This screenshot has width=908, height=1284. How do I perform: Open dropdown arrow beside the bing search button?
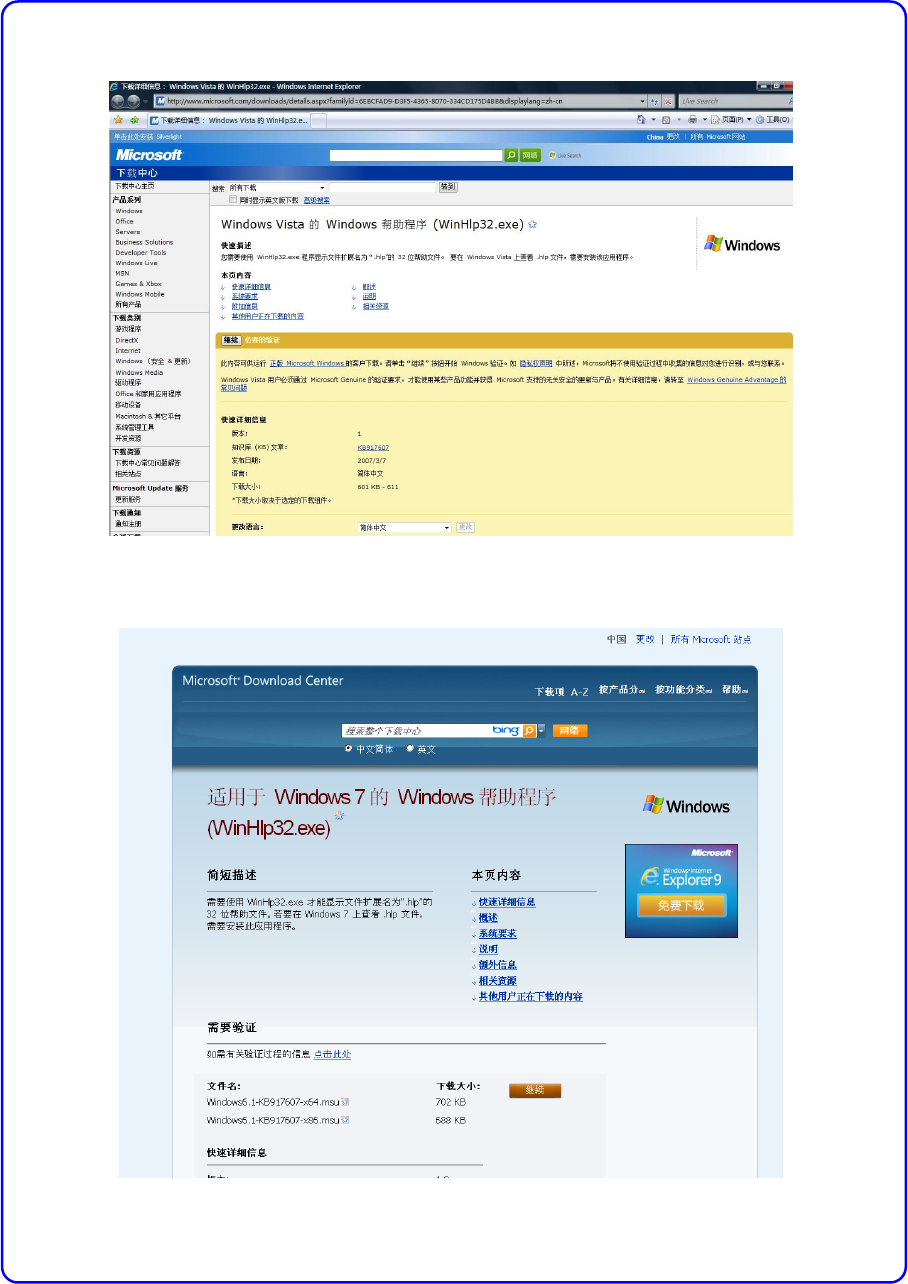coord(541,731)
